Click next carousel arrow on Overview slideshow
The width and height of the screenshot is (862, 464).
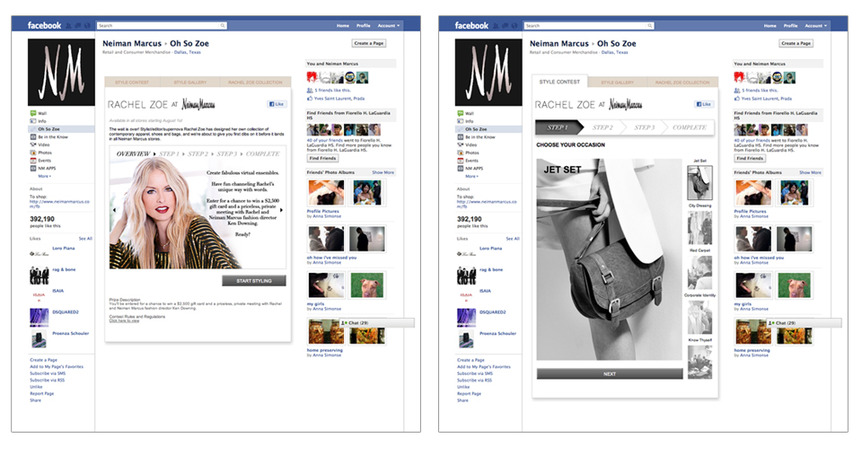281,210
